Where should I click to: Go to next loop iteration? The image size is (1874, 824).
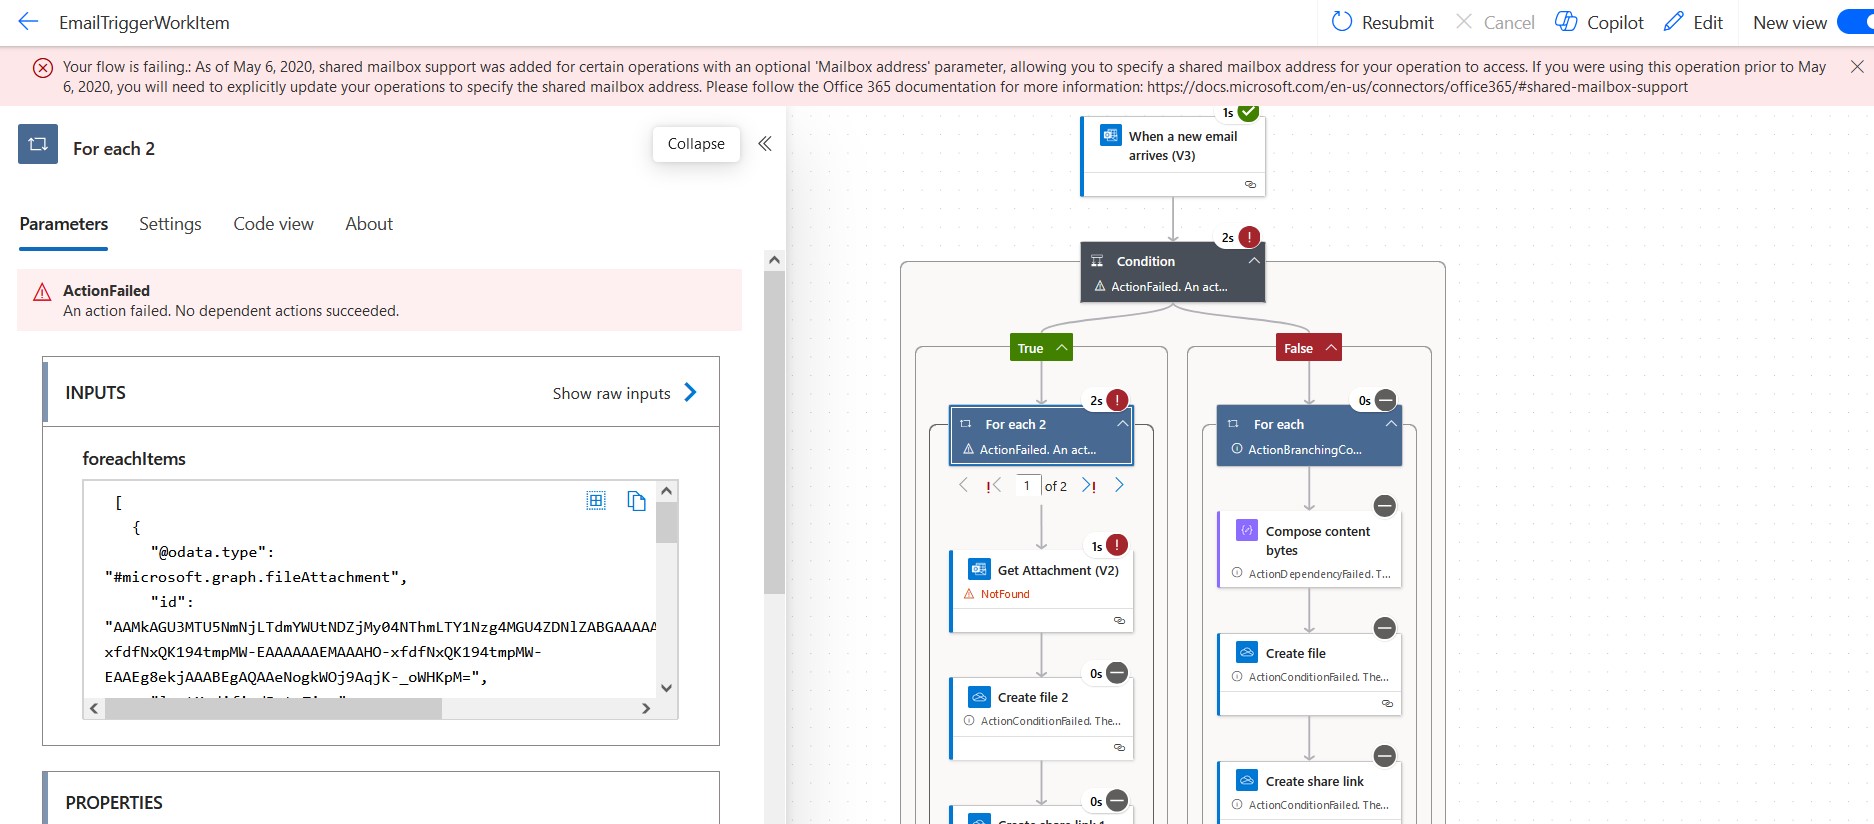pos(1119,485)
